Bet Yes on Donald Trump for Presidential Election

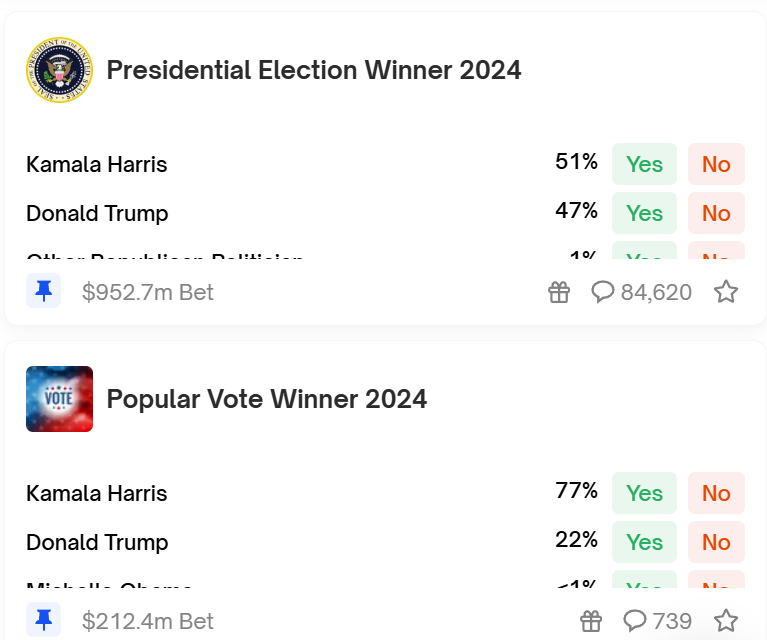(x=644, y=213)
